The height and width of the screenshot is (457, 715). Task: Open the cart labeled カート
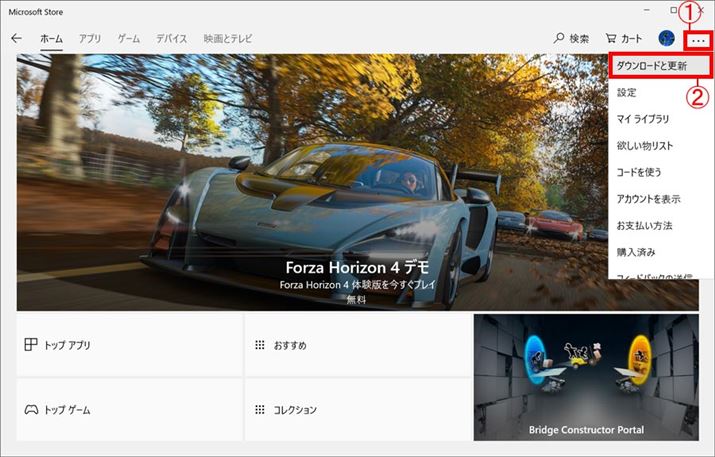pos(623,39)
